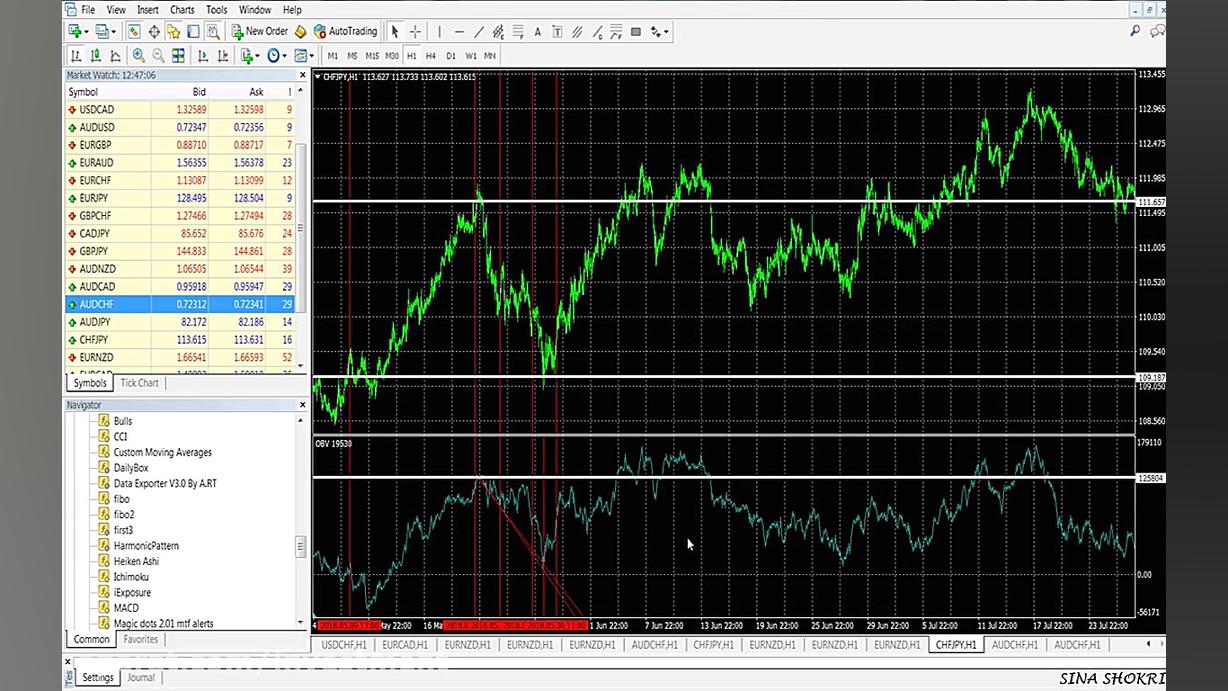1228x691 pixels.
Task: Select the crosshair tool
Action: point(415,32)
